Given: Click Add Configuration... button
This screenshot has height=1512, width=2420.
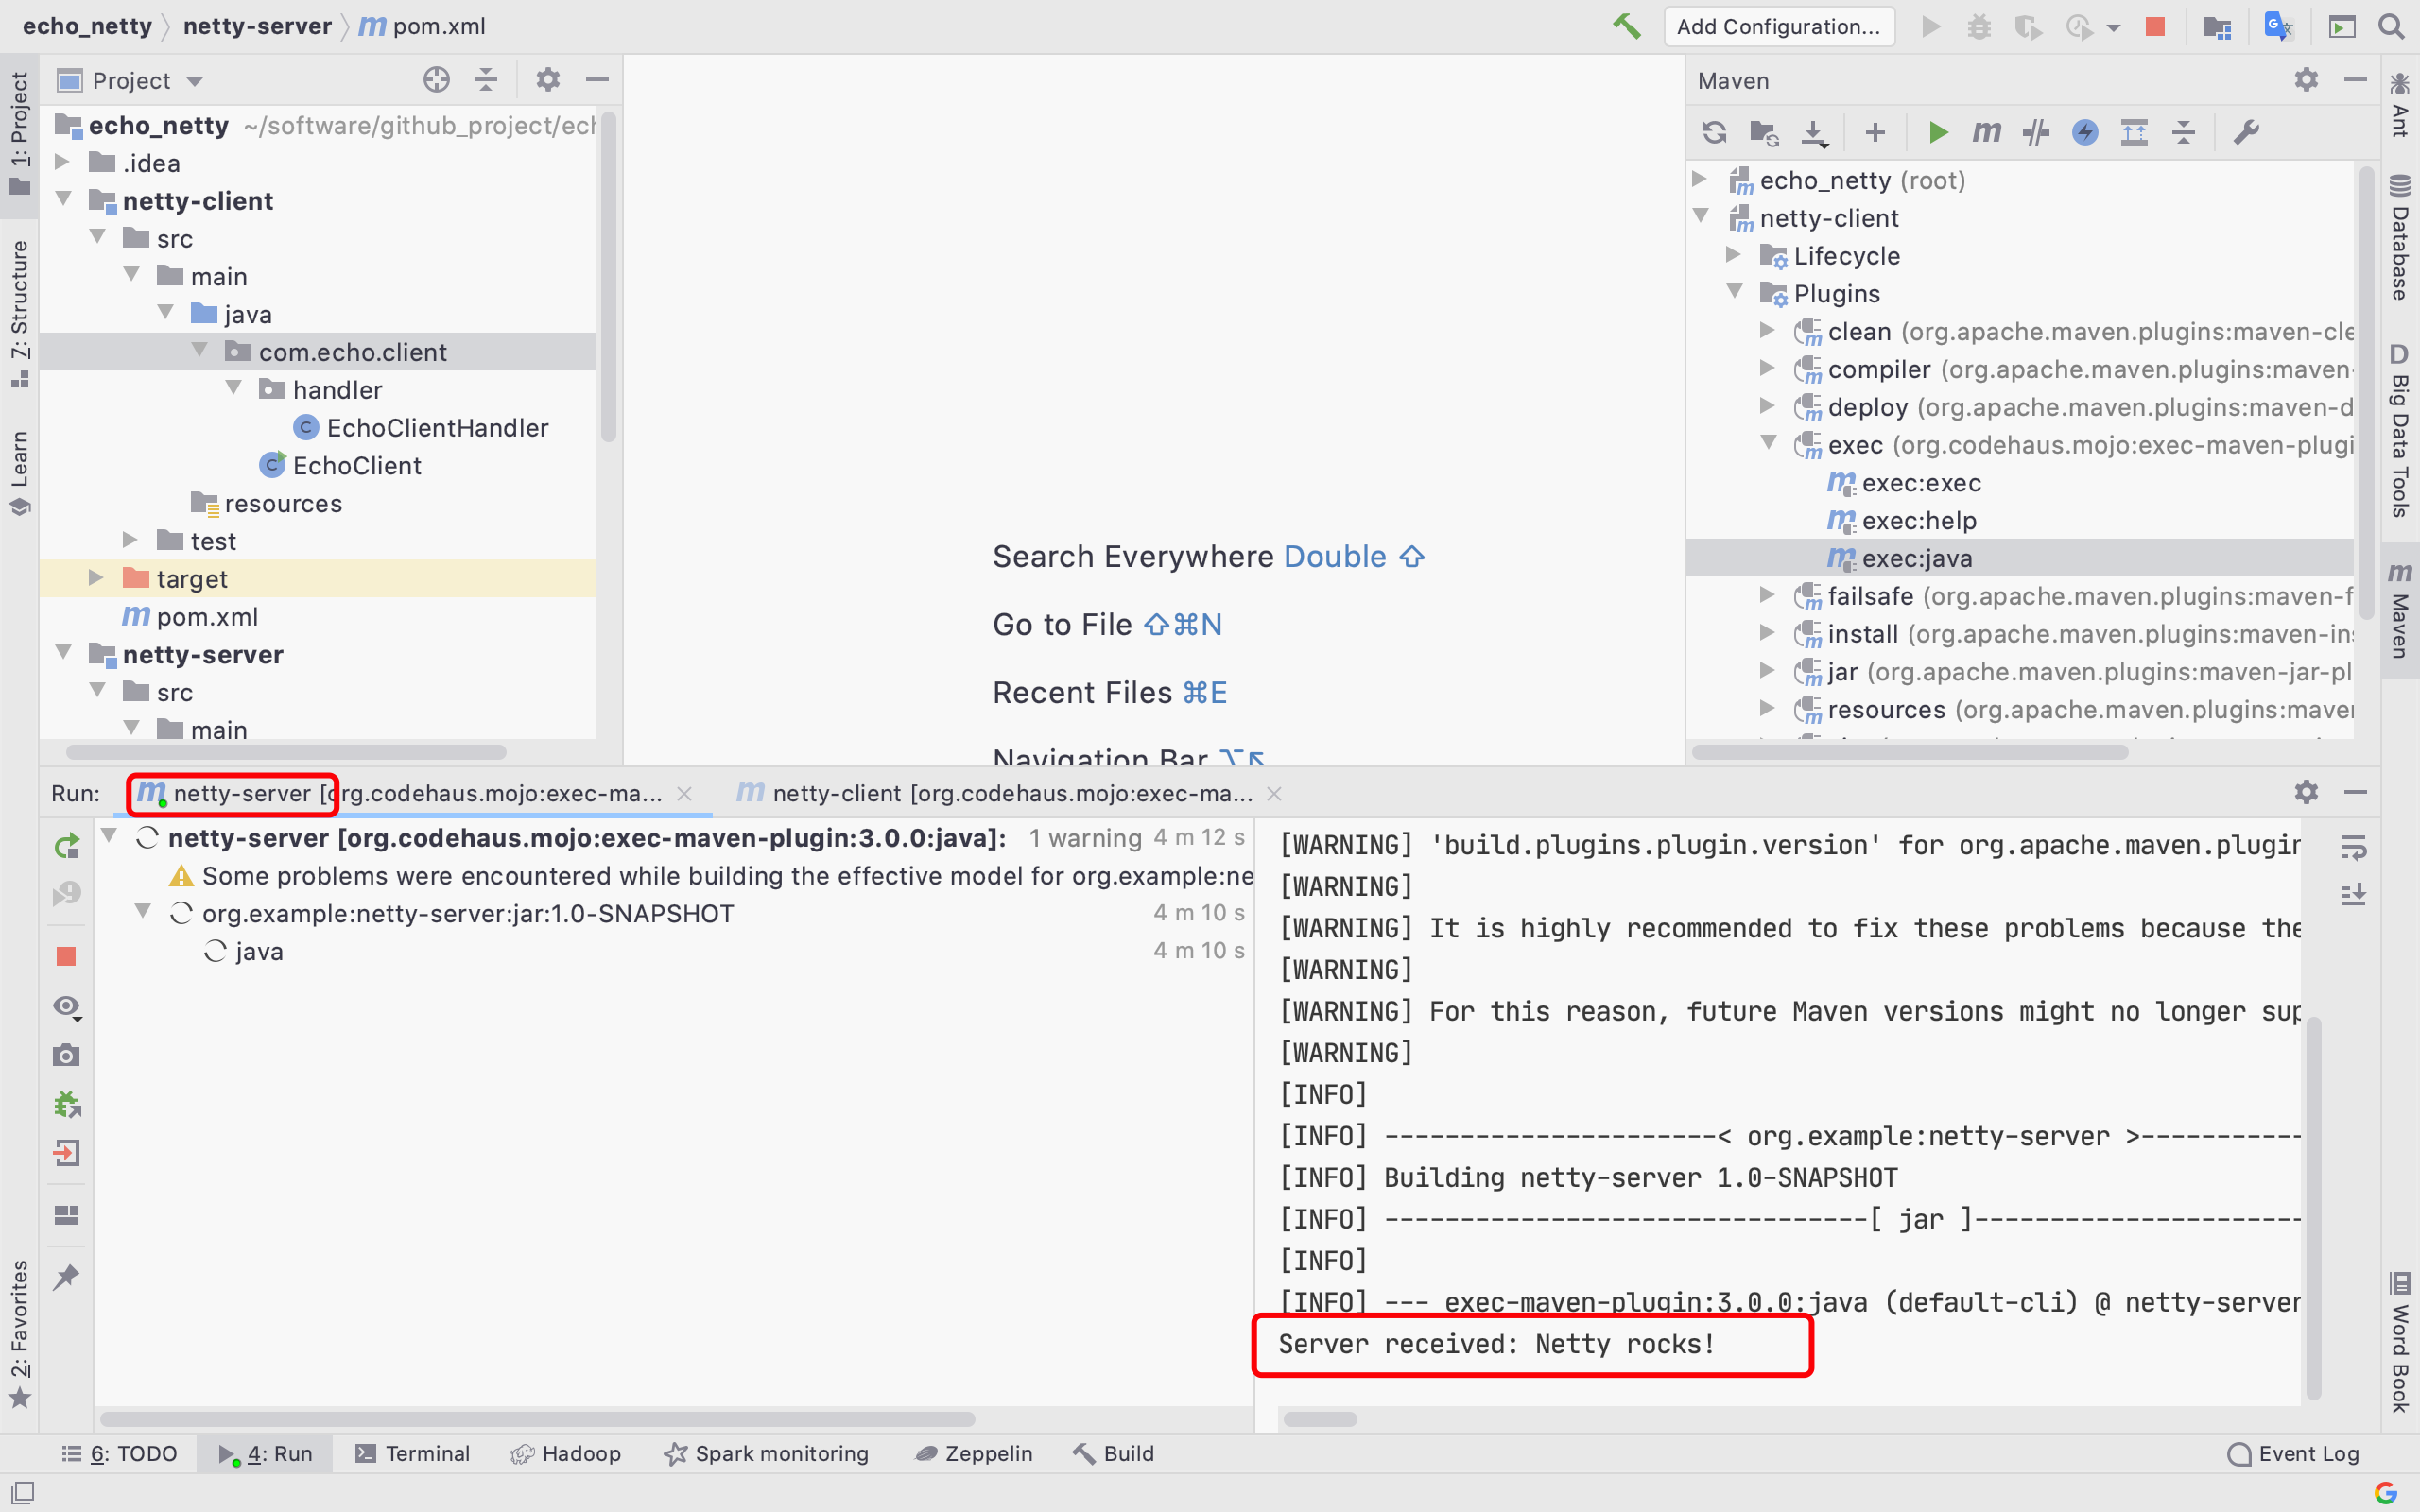Looking at the screenshot, I should pyautogui.click(x=1778, y=26).
